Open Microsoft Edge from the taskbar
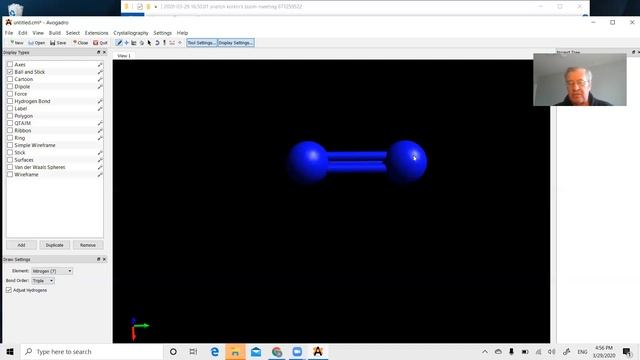The width and height of the screenshot is (640, 360). (215, 352)
